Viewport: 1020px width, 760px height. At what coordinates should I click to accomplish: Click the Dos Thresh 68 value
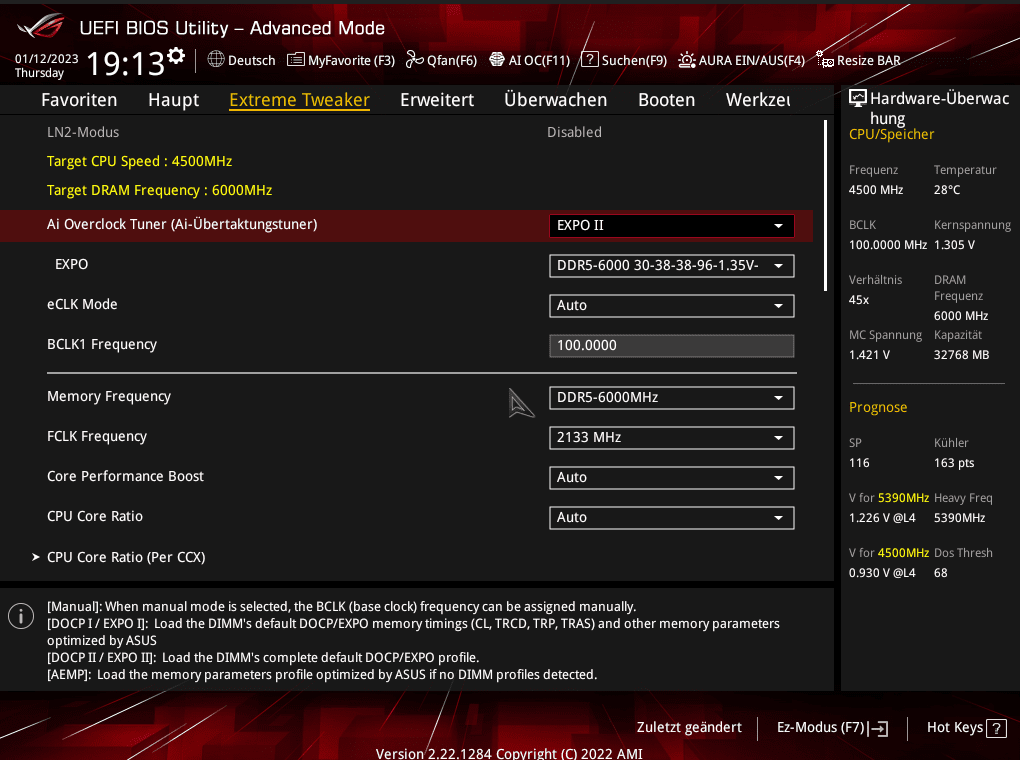[x=941, y=573]
